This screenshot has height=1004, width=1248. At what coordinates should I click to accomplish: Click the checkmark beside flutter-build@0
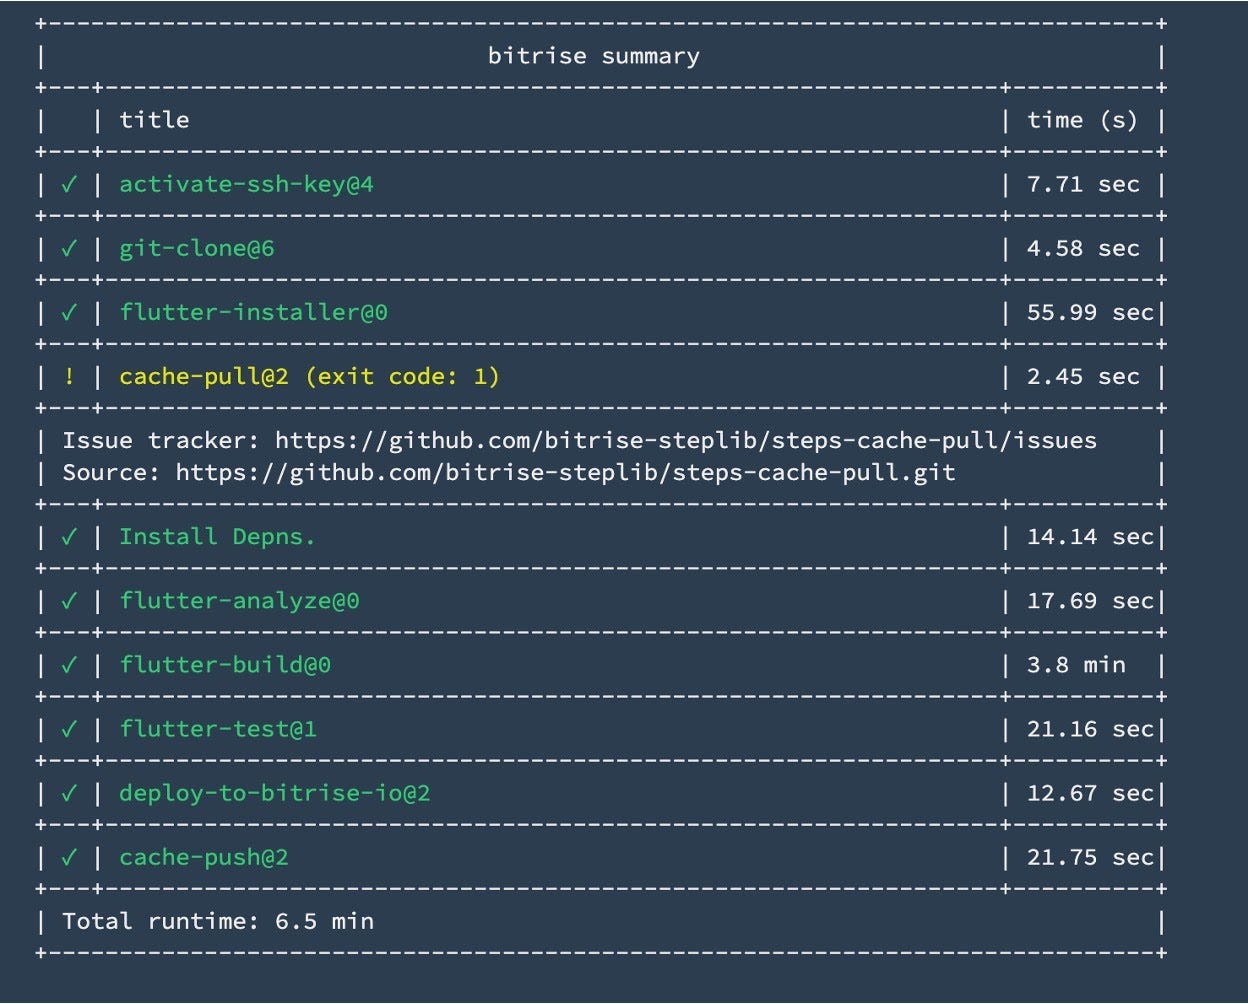click(x=69, y=665)
